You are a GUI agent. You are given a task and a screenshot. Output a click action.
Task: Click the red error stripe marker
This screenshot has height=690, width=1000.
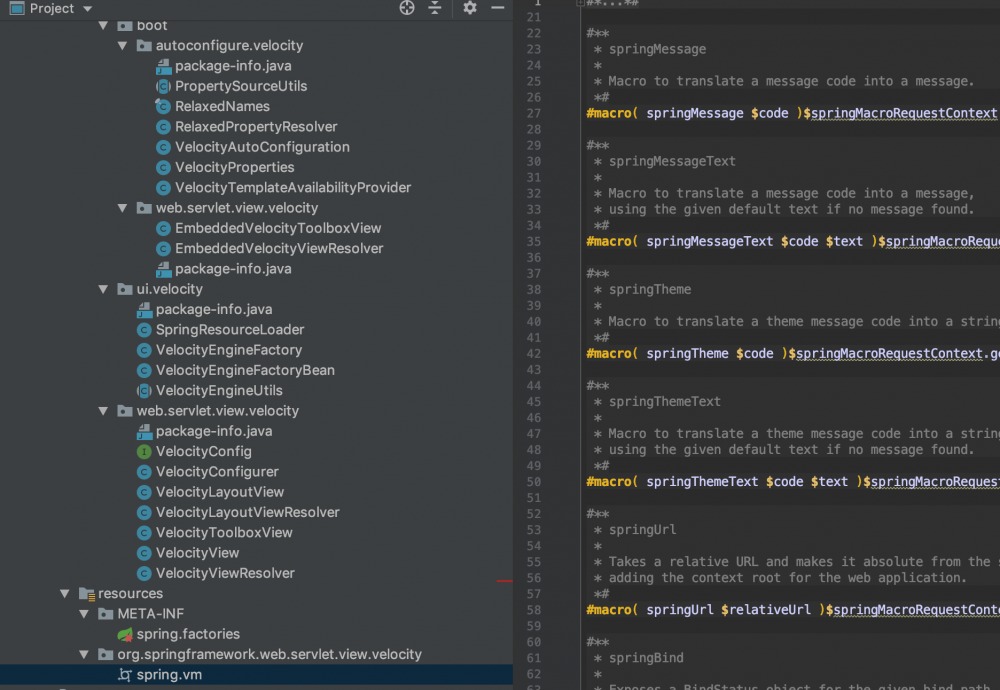coord(505,580)
